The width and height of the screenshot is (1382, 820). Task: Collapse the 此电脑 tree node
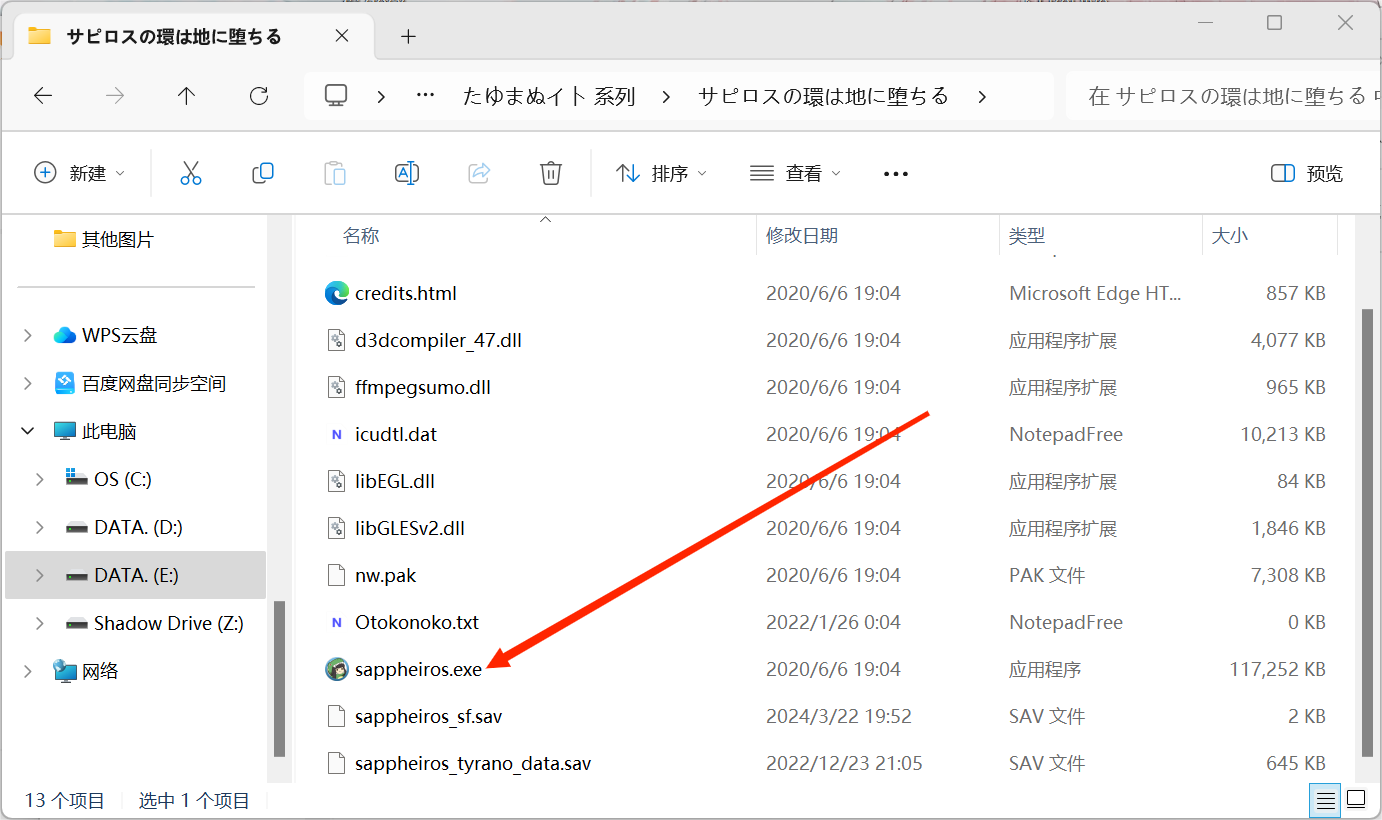(27, 432)
